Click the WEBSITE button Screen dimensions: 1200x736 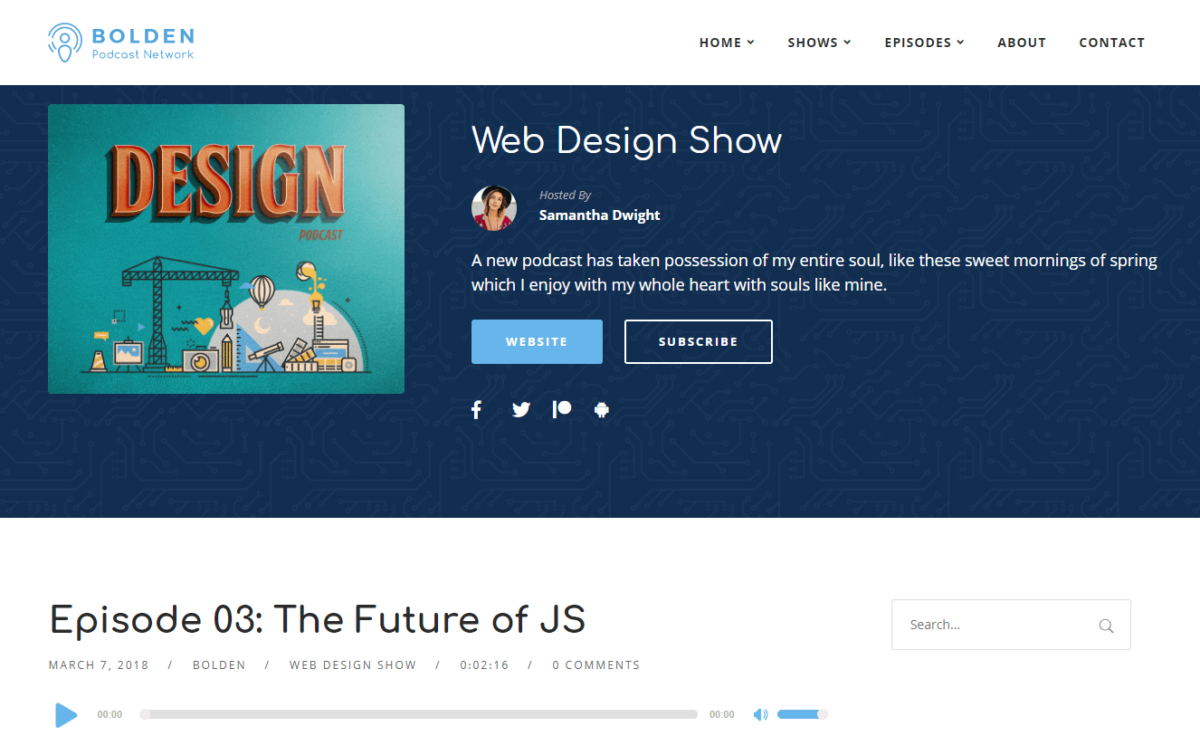tap(537, 341)
